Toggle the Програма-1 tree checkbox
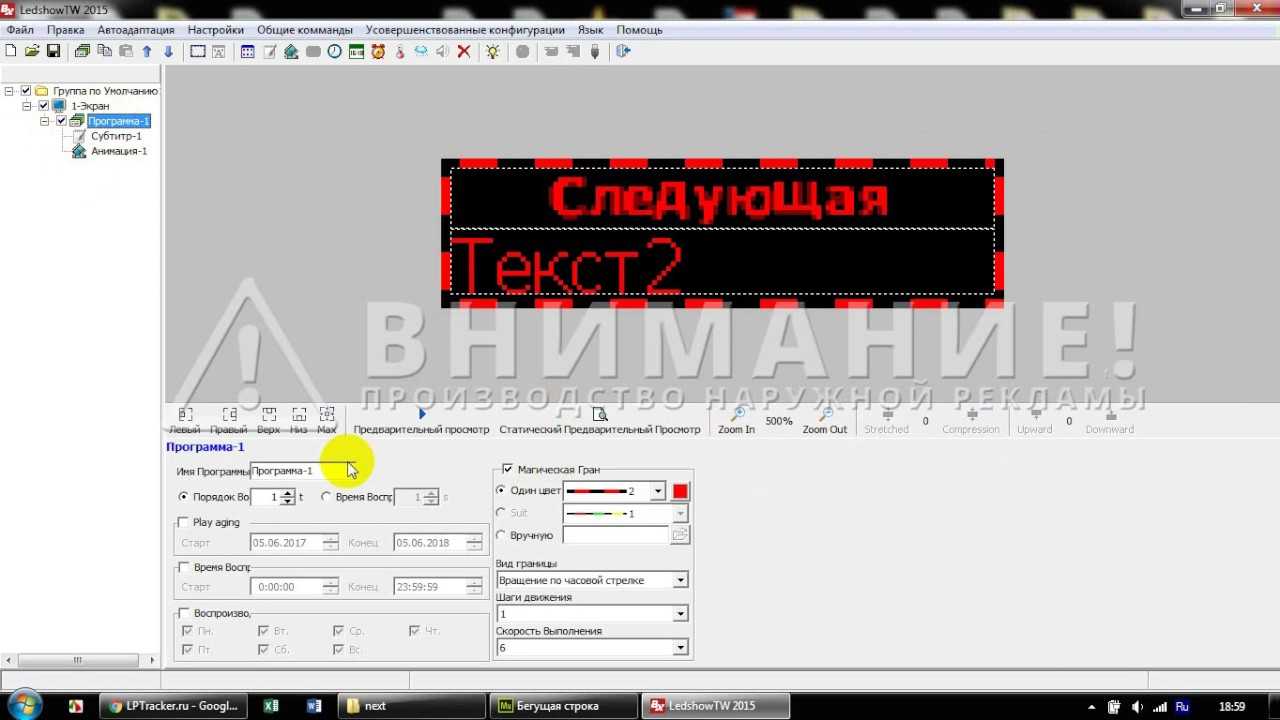Image resolution: width=1280 pixels, height=720 pixels. point(61,121)
